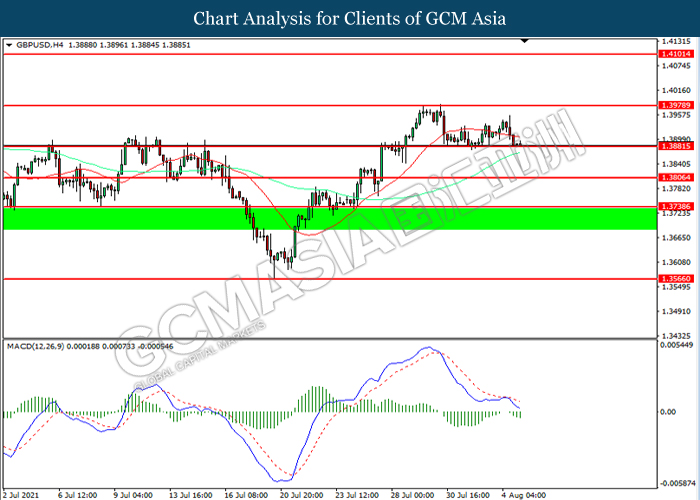This screenshot has width=700, height=500.
Task: Click the green support zone rectangle
Action: click(x=330, y=218)
